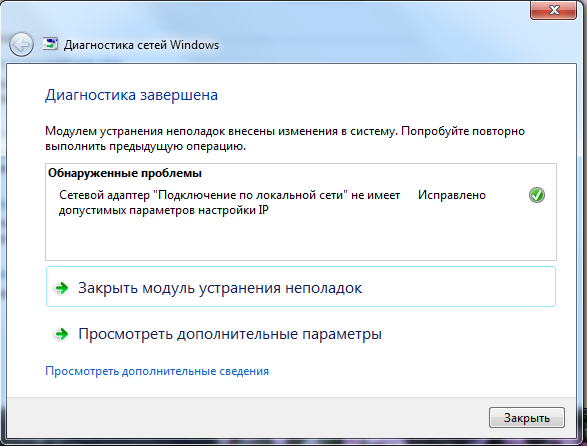Select the detected network adapter problem entry
The width and height of the screenshot is (587, 446).
click(229, 203)
